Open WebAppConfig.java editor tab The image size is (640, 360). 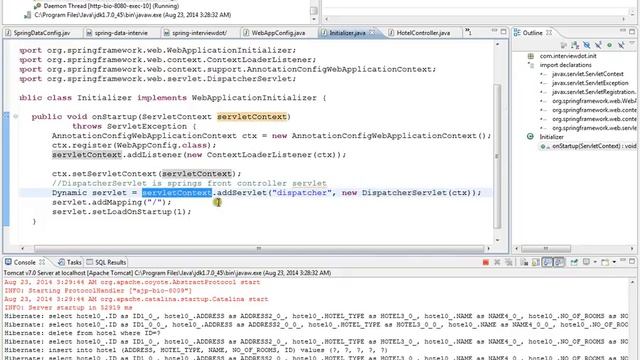click(278, 33)
